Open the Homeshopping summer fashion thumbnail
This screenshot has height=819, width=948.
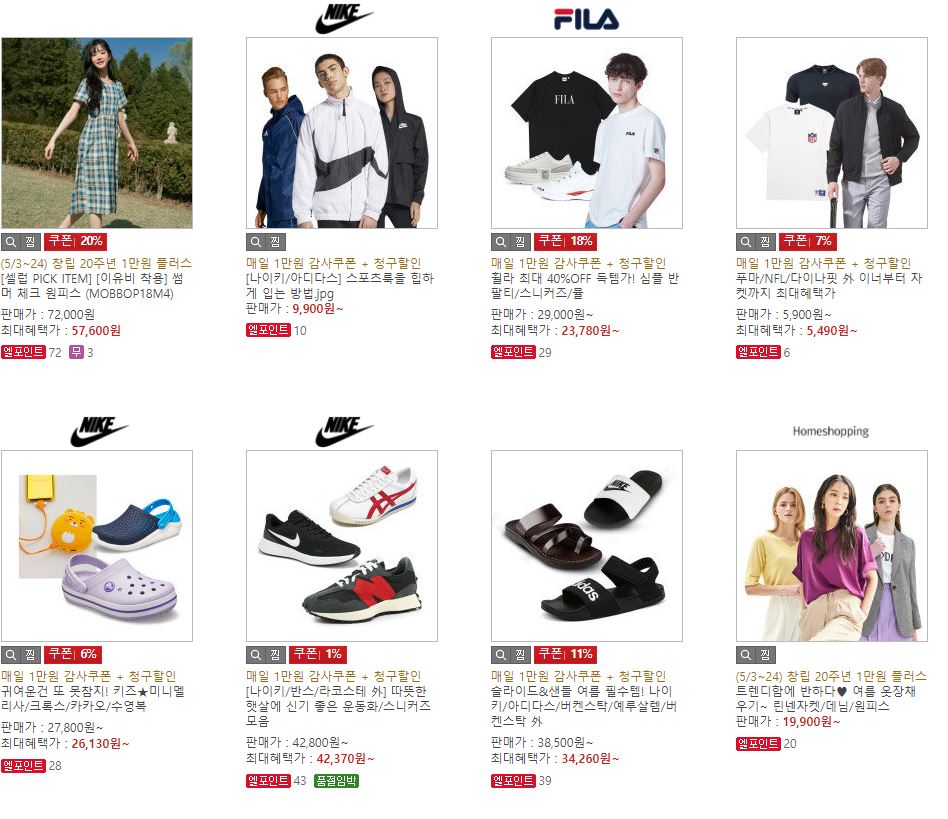[831, 546]
